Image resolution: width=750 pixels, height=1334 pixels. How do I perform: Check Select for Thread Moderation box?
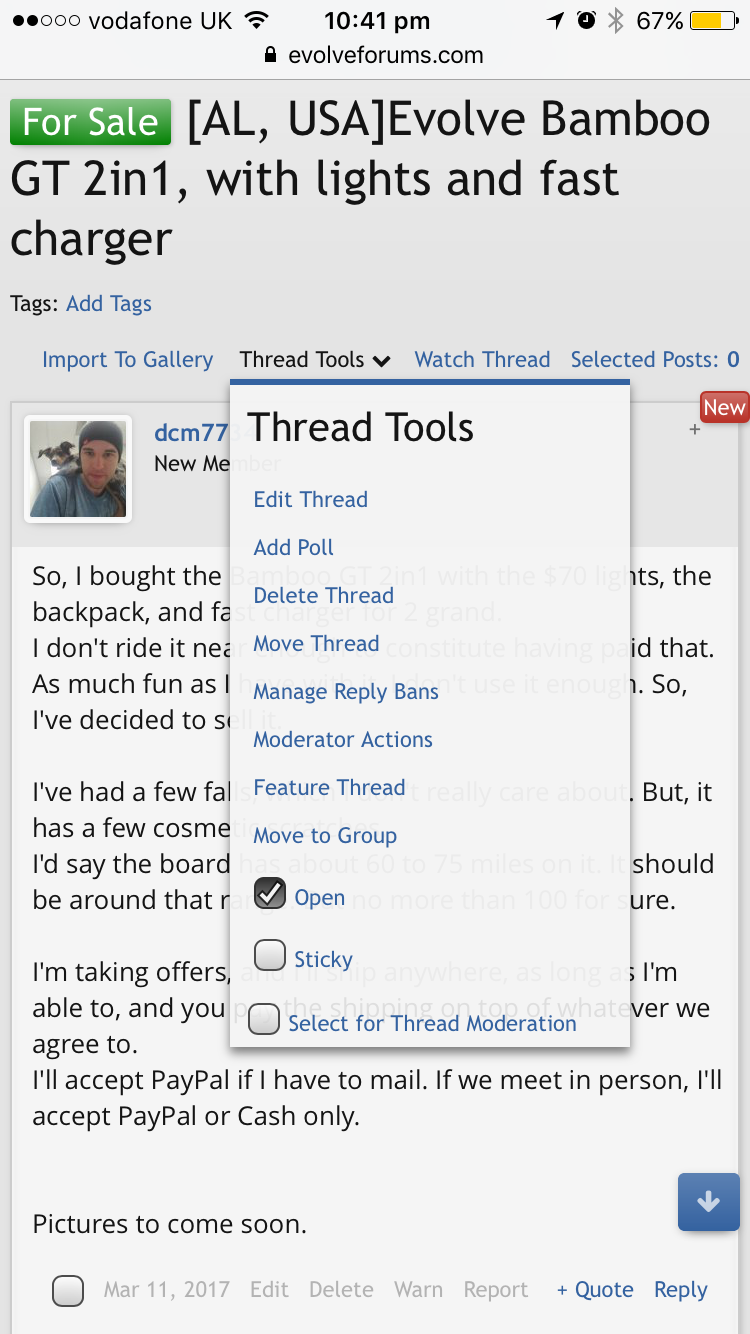pyautogui.click(x=264, y=1019)
